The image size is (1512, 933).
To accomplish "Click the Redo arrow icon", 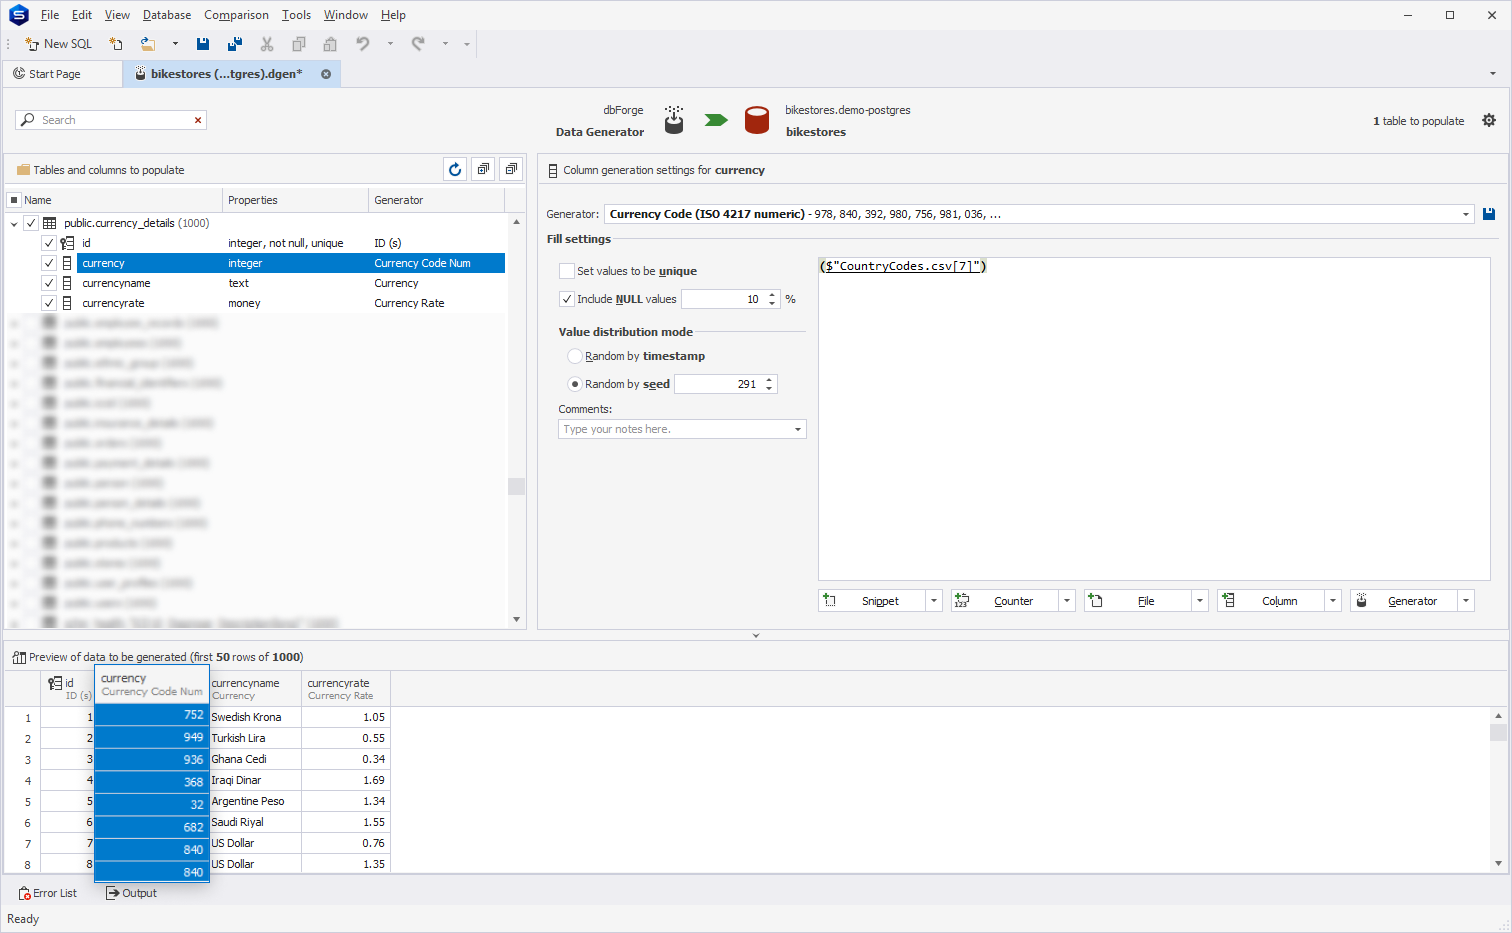I will pos(418,44).
